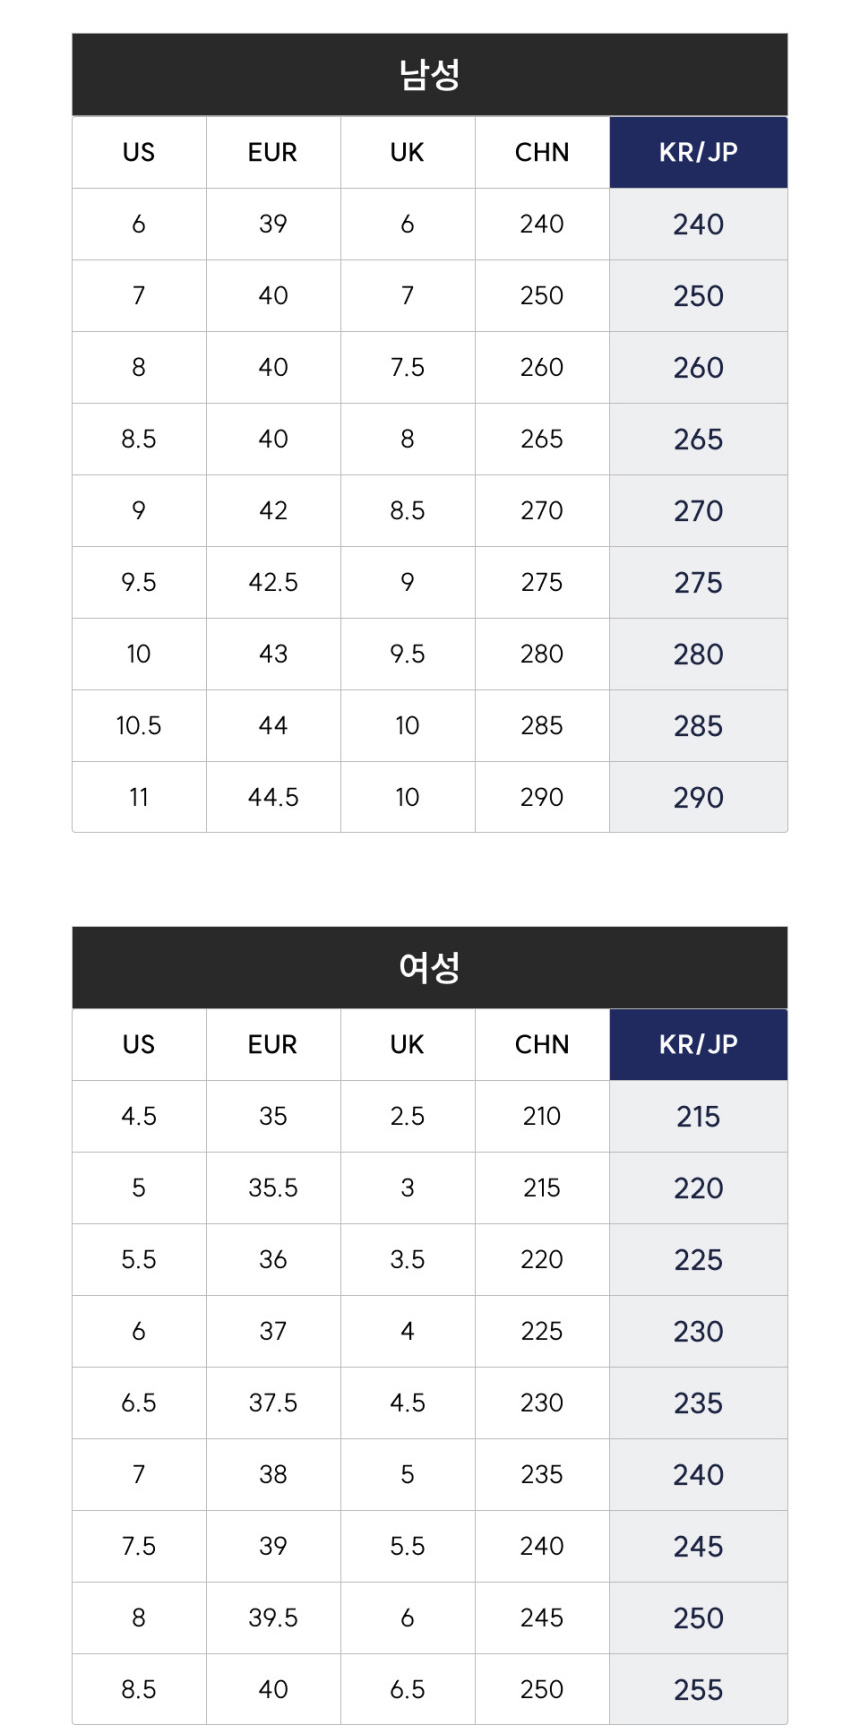Click CHN 210 cell in women's table
This screenshot has width=860, height=1725.
click(x=542, y=1116)
